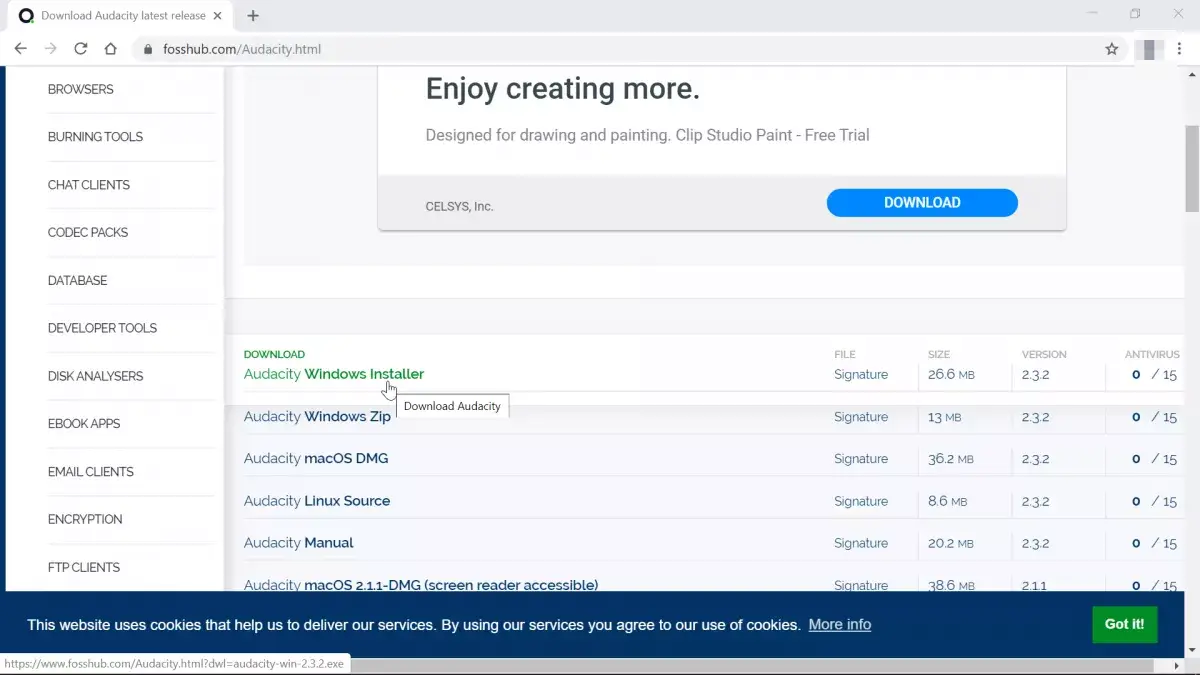Click the VERSION column header
The height and width of the screenshot is (675, 1200).
(1044, 354)
